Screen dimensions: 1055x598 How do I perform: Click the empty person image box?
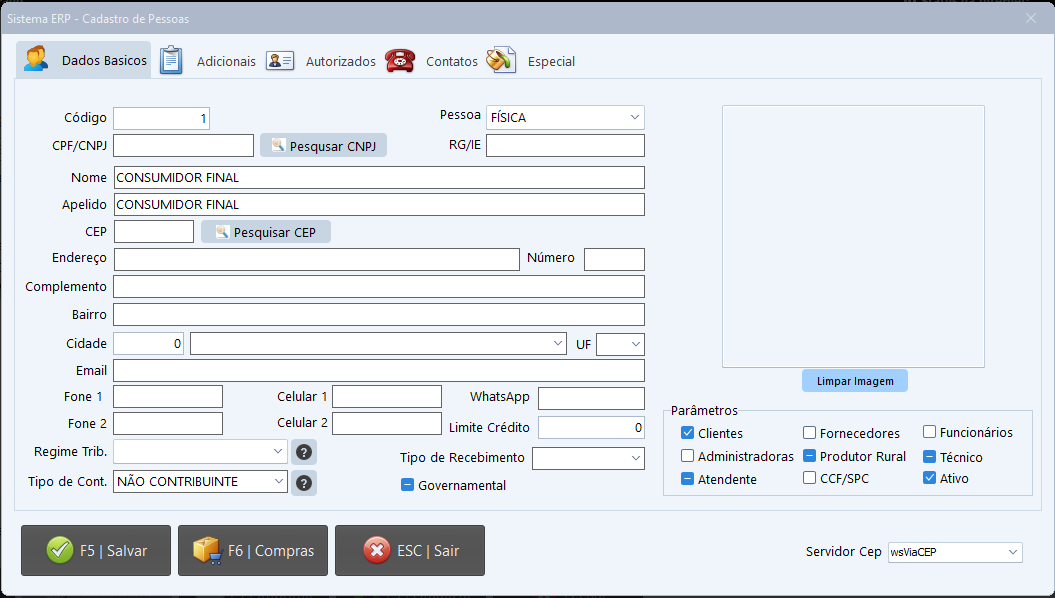(x=853, y=236)
